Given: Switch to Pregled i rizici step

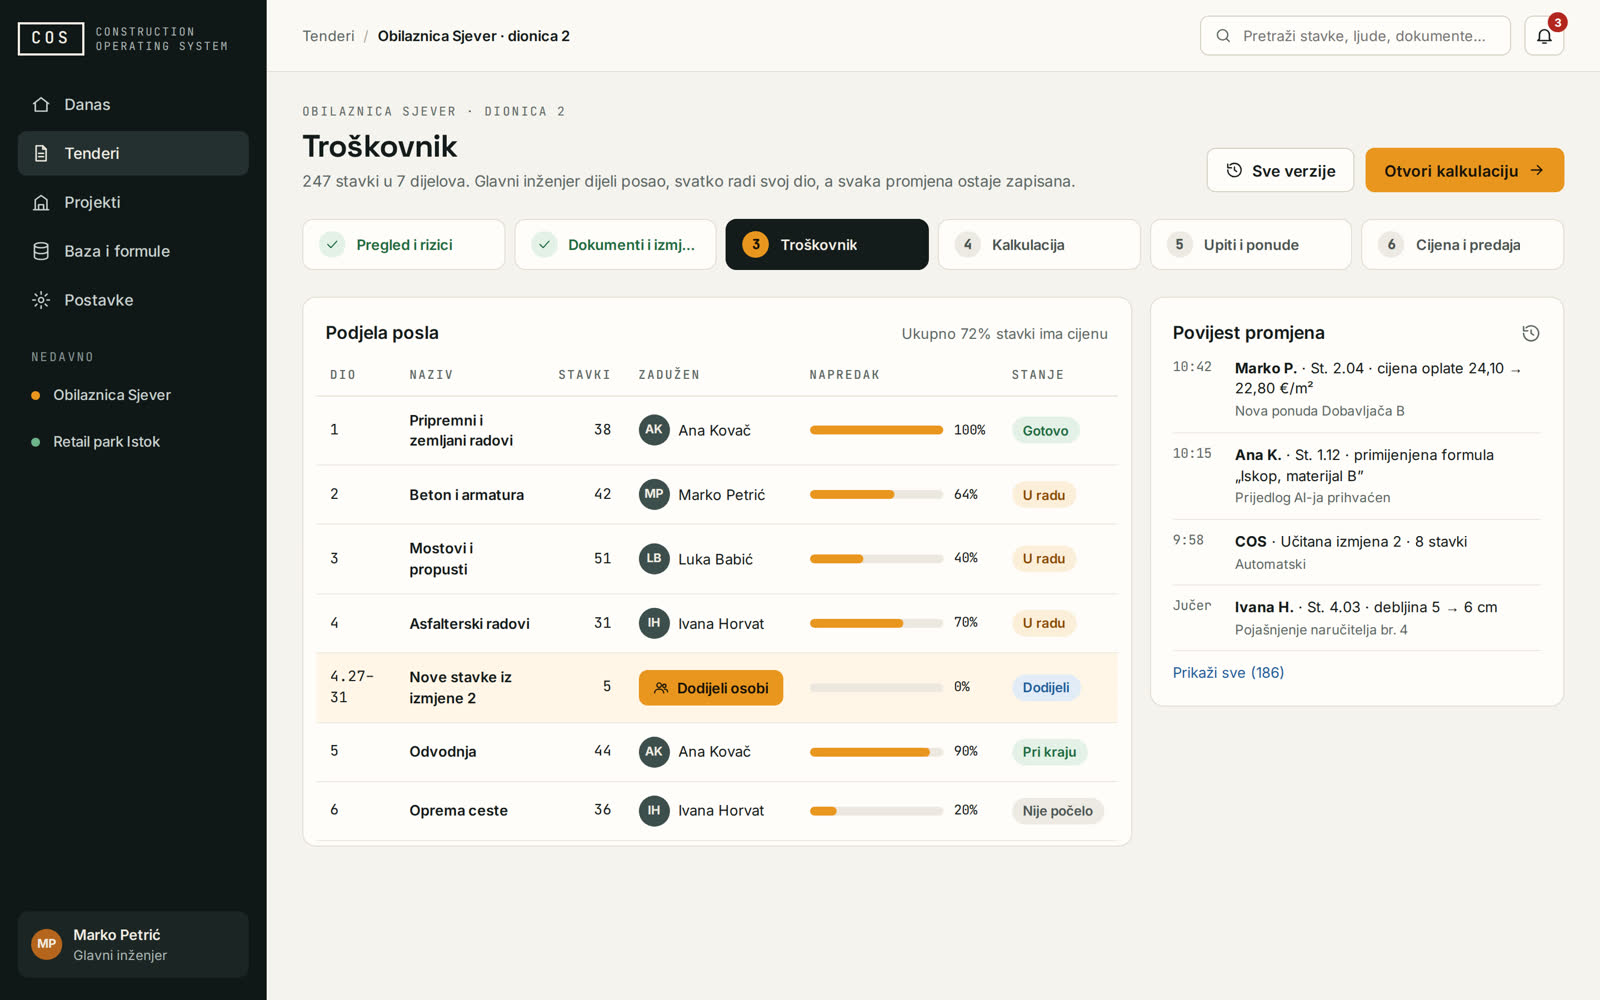Looking at the screenshot, I should pyautogui.click(x=403, y=244).
